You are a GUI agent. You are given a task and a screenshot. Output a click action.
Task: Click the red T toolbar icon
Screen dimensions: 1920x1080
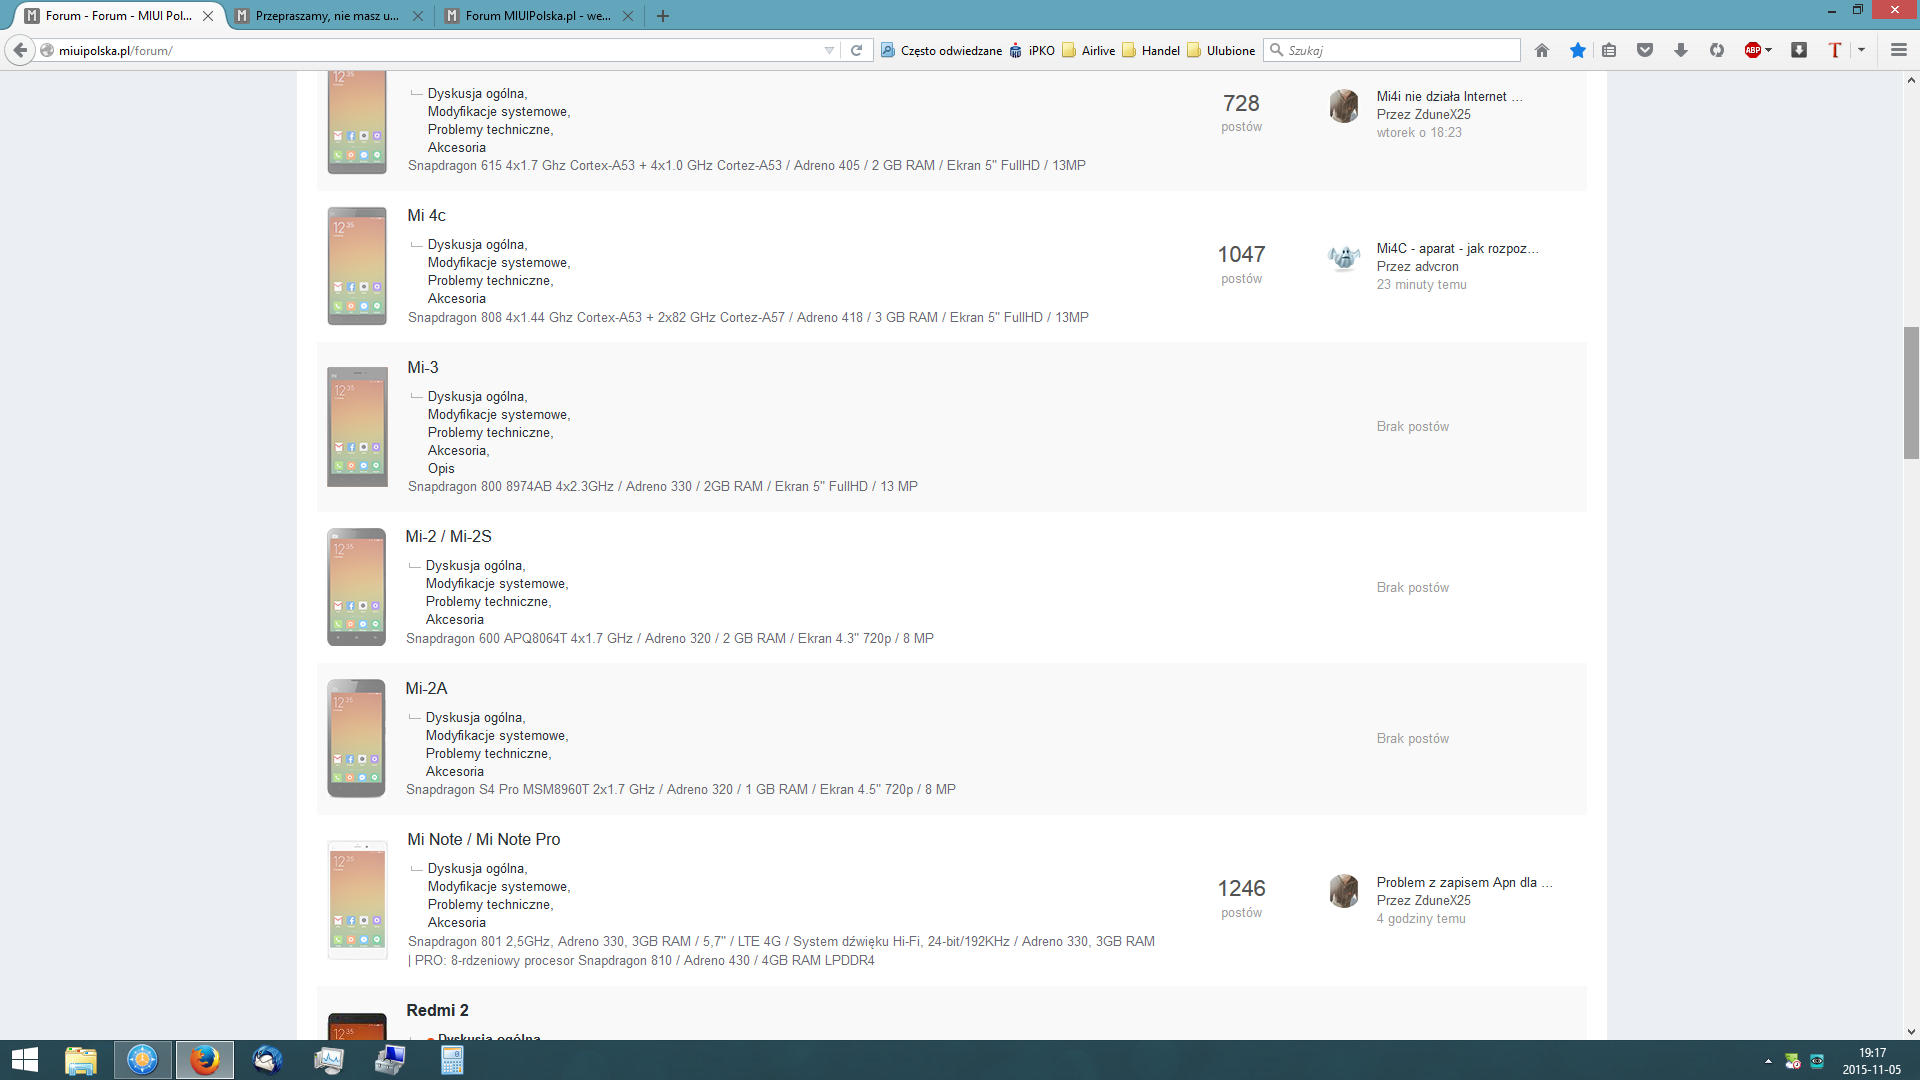click(x=1834, y=50)
